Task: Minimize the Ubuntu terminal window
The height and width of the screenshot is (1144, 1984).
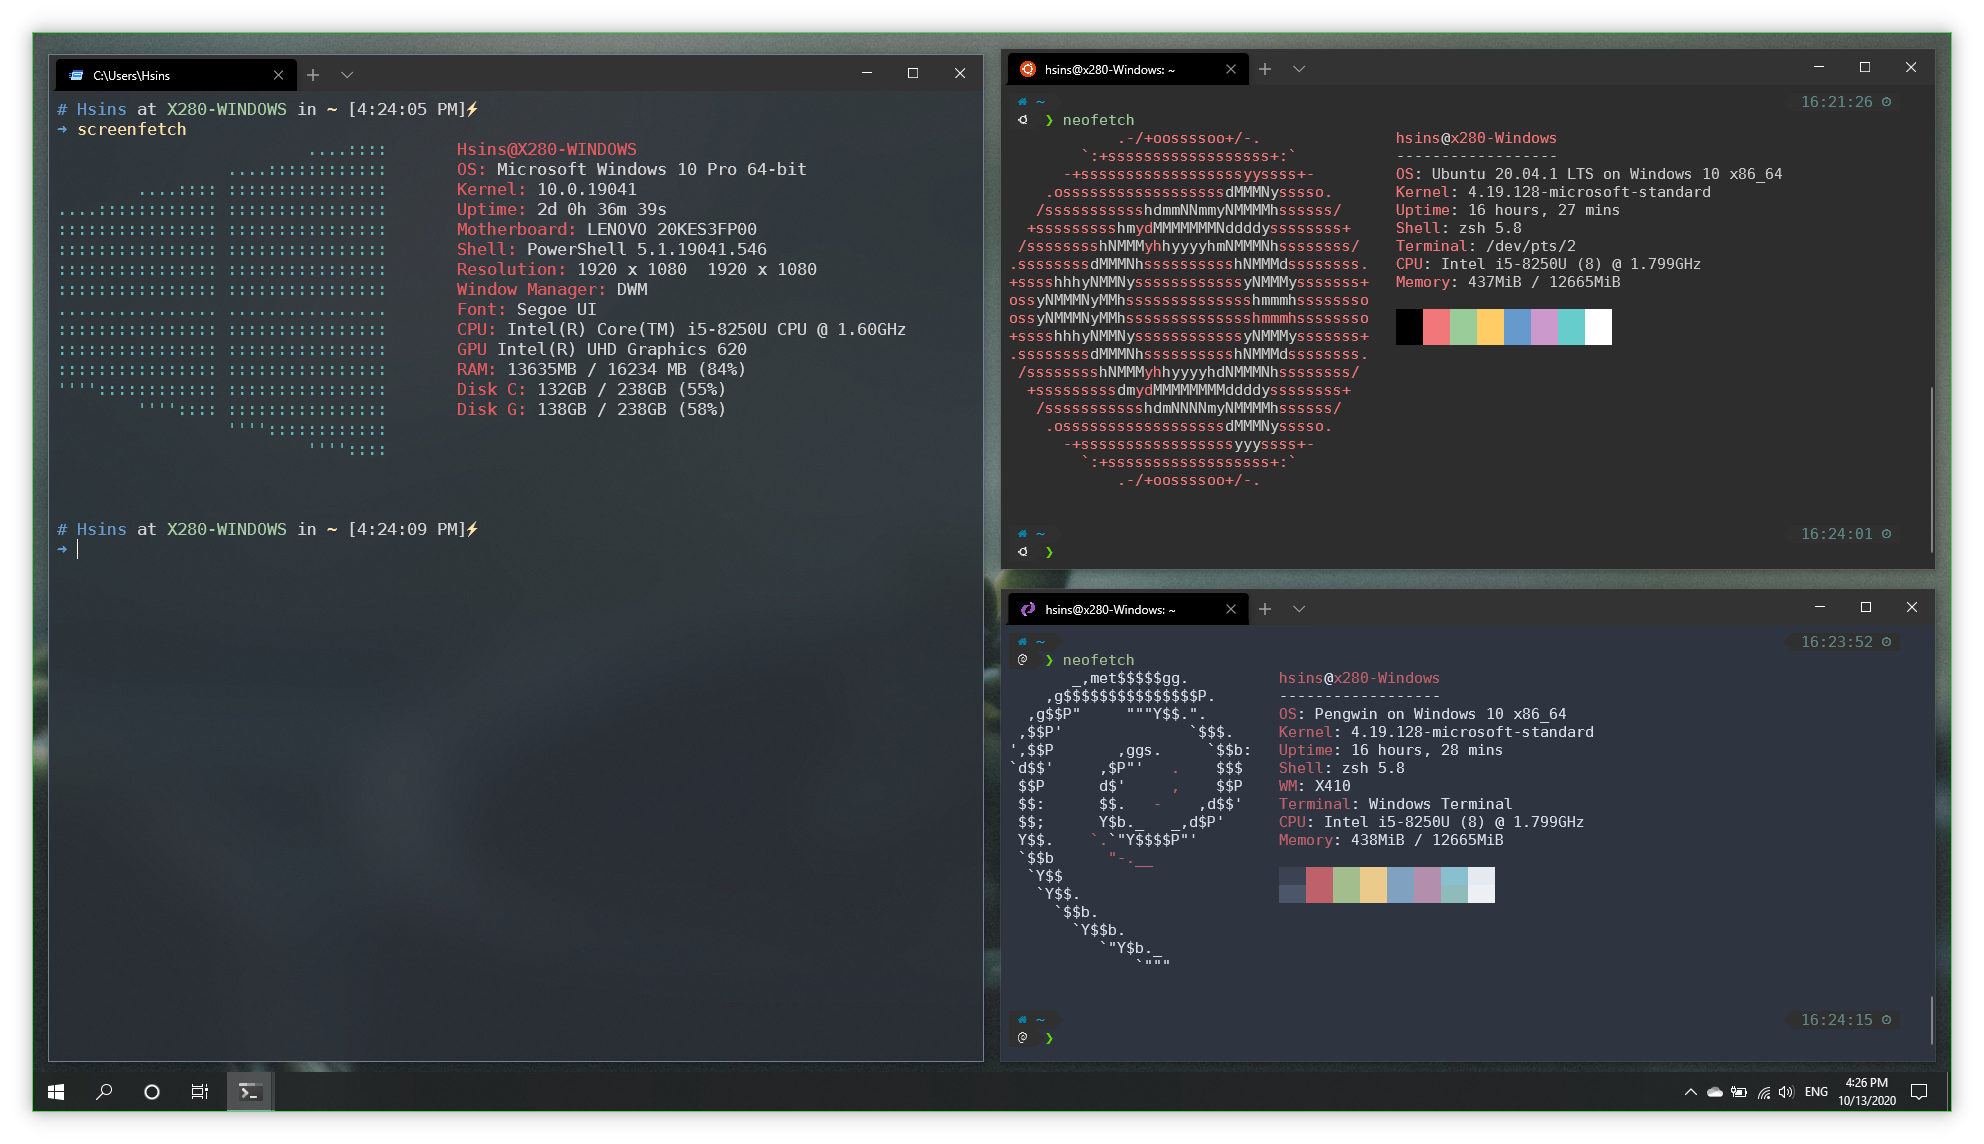Action: 1819,67
